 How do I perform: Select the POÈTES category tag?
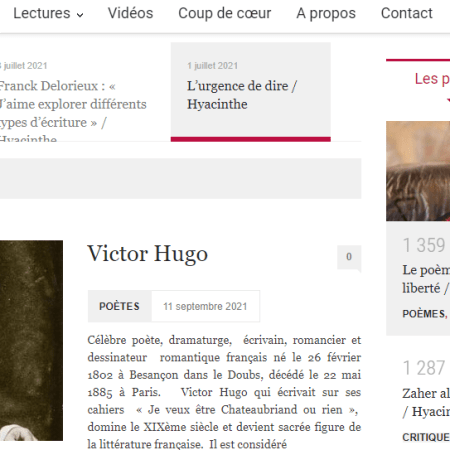pos(119,306)
